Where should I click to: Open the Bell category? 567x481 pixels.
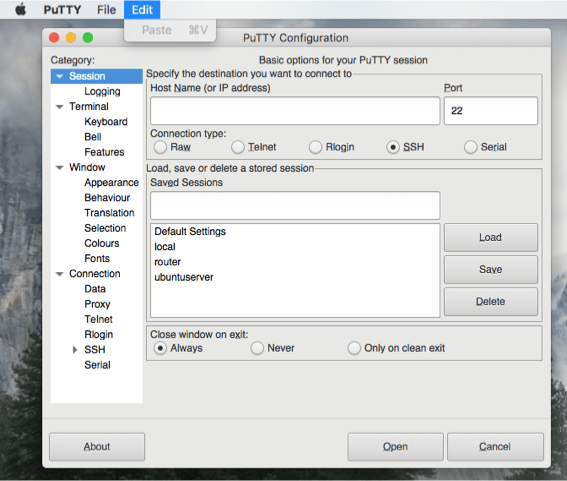[93, 137]
